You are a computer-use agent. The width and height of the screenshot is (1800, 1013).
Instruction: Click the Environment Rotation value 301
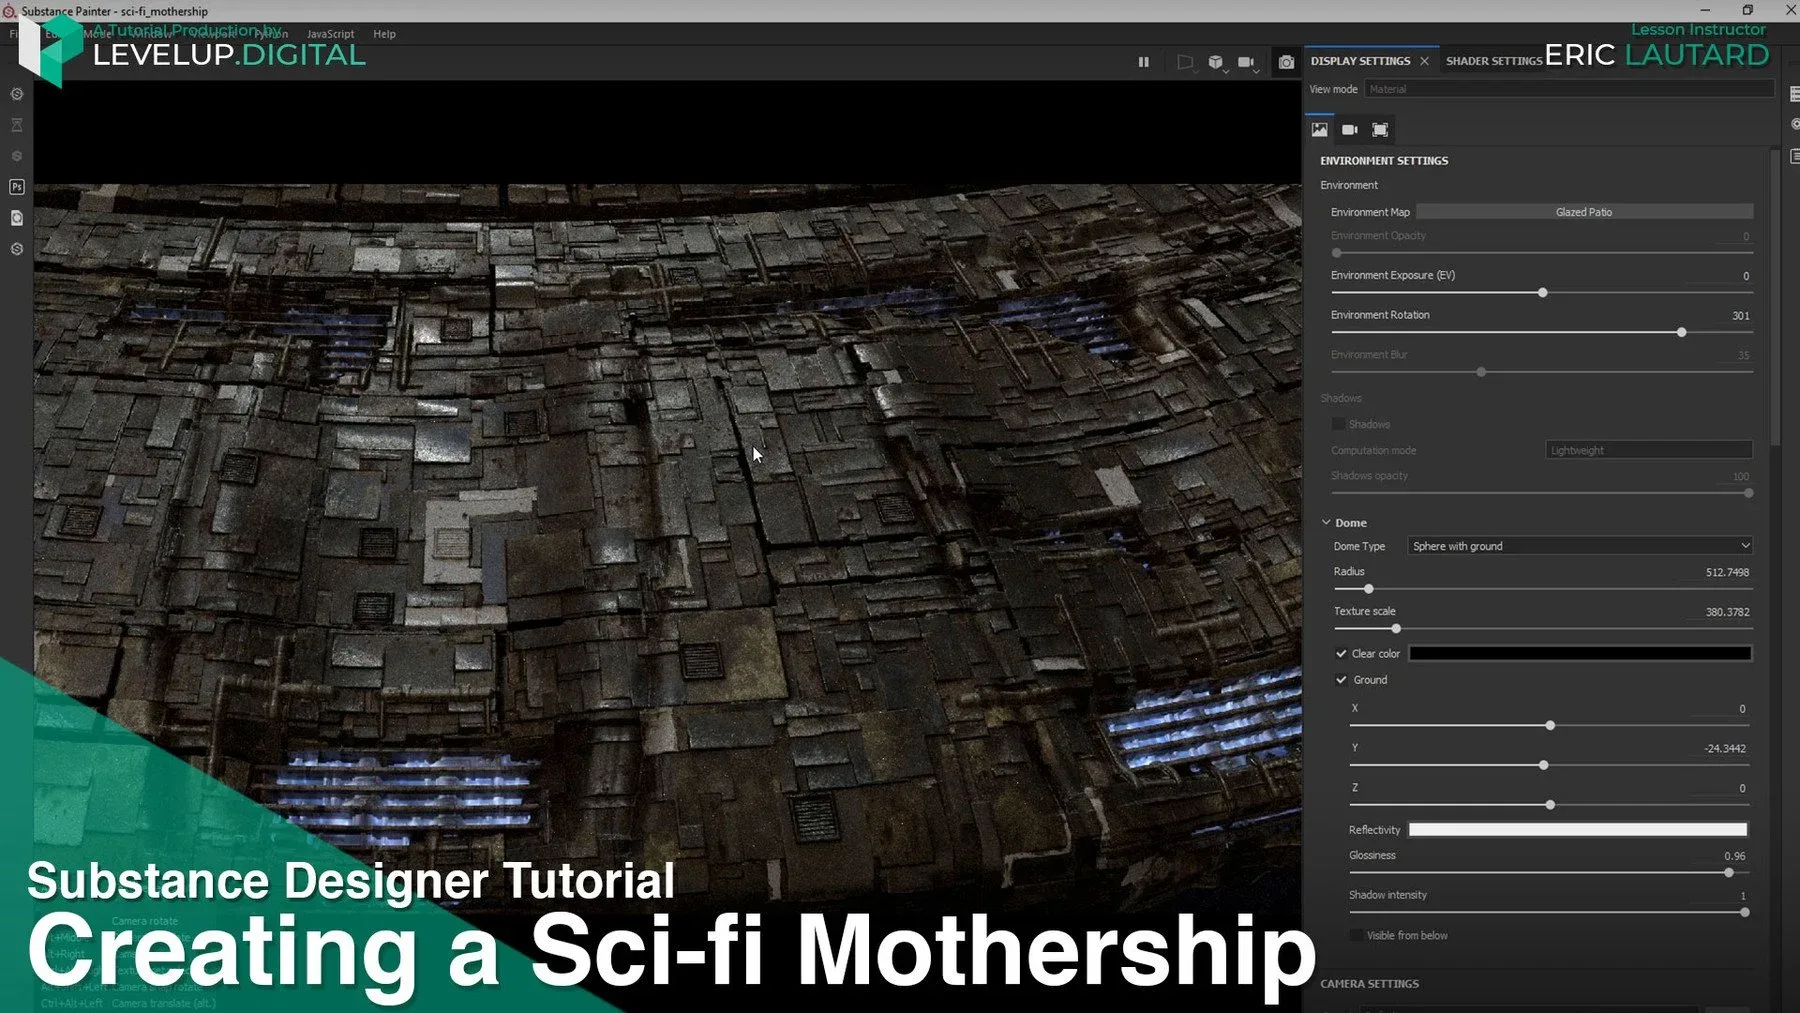(x=1740, y=316)
